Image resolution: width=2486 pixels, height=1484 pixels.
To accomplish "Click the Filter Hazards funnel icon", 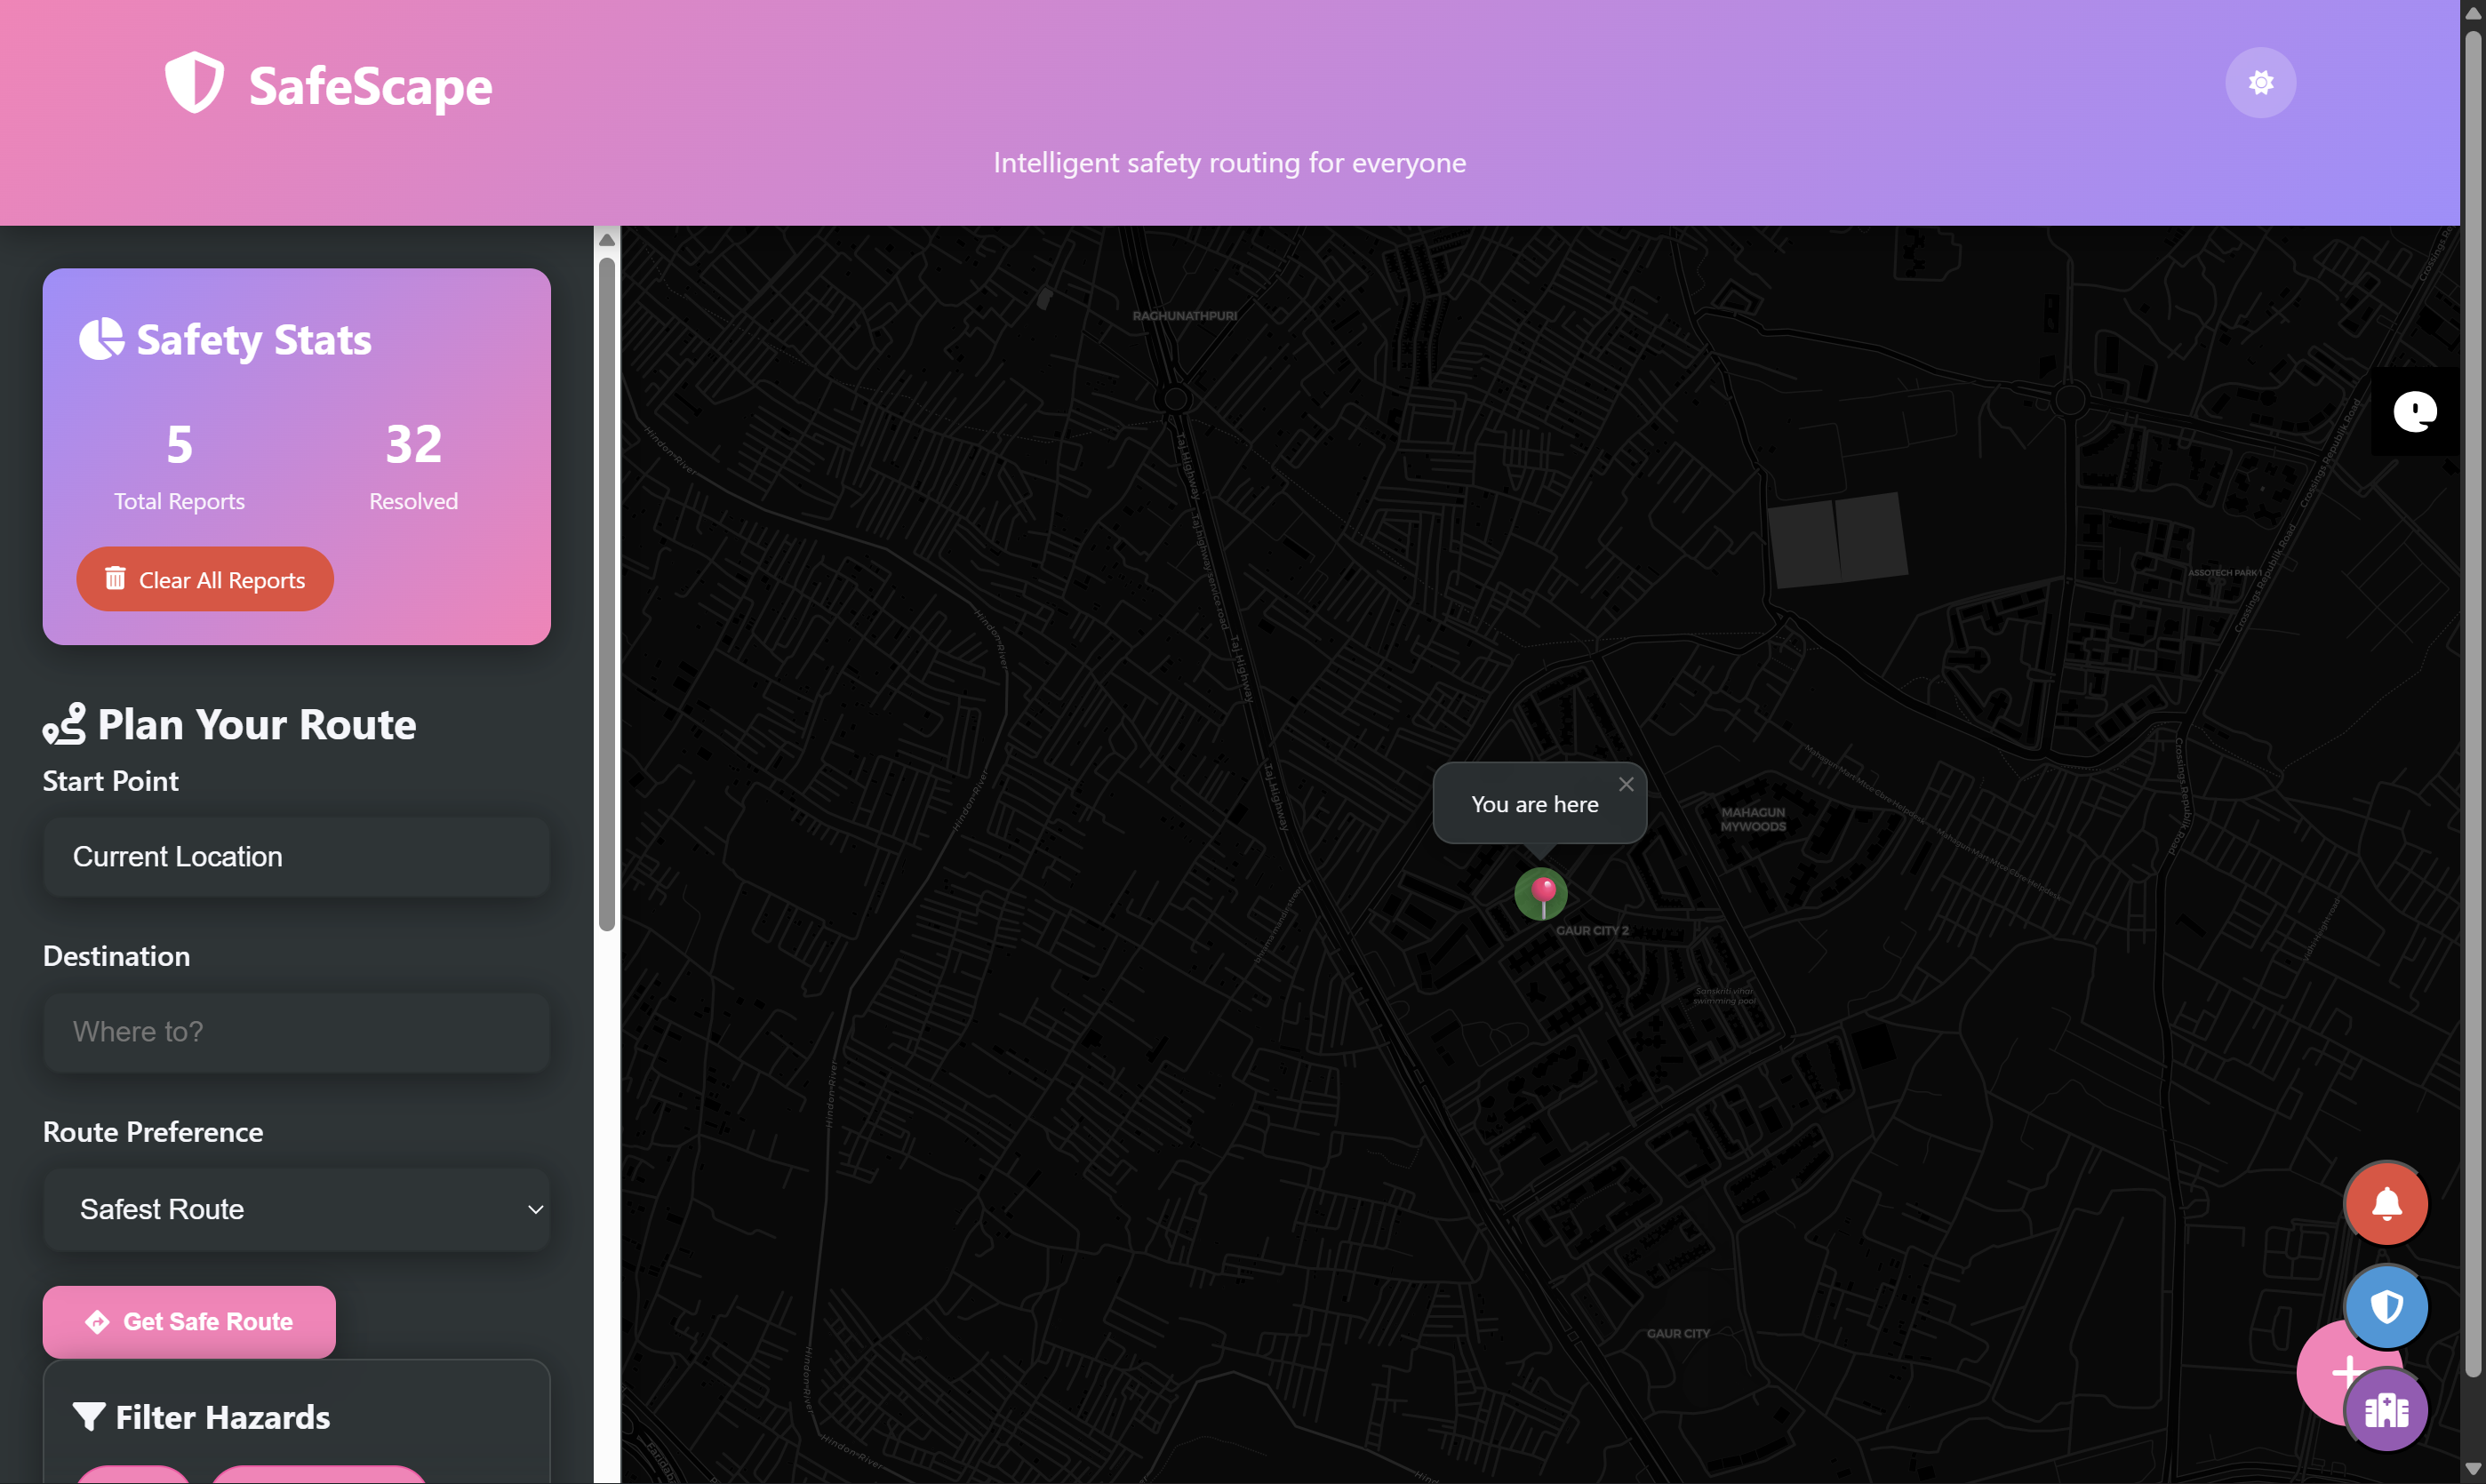I will (x=89, y=1416).
